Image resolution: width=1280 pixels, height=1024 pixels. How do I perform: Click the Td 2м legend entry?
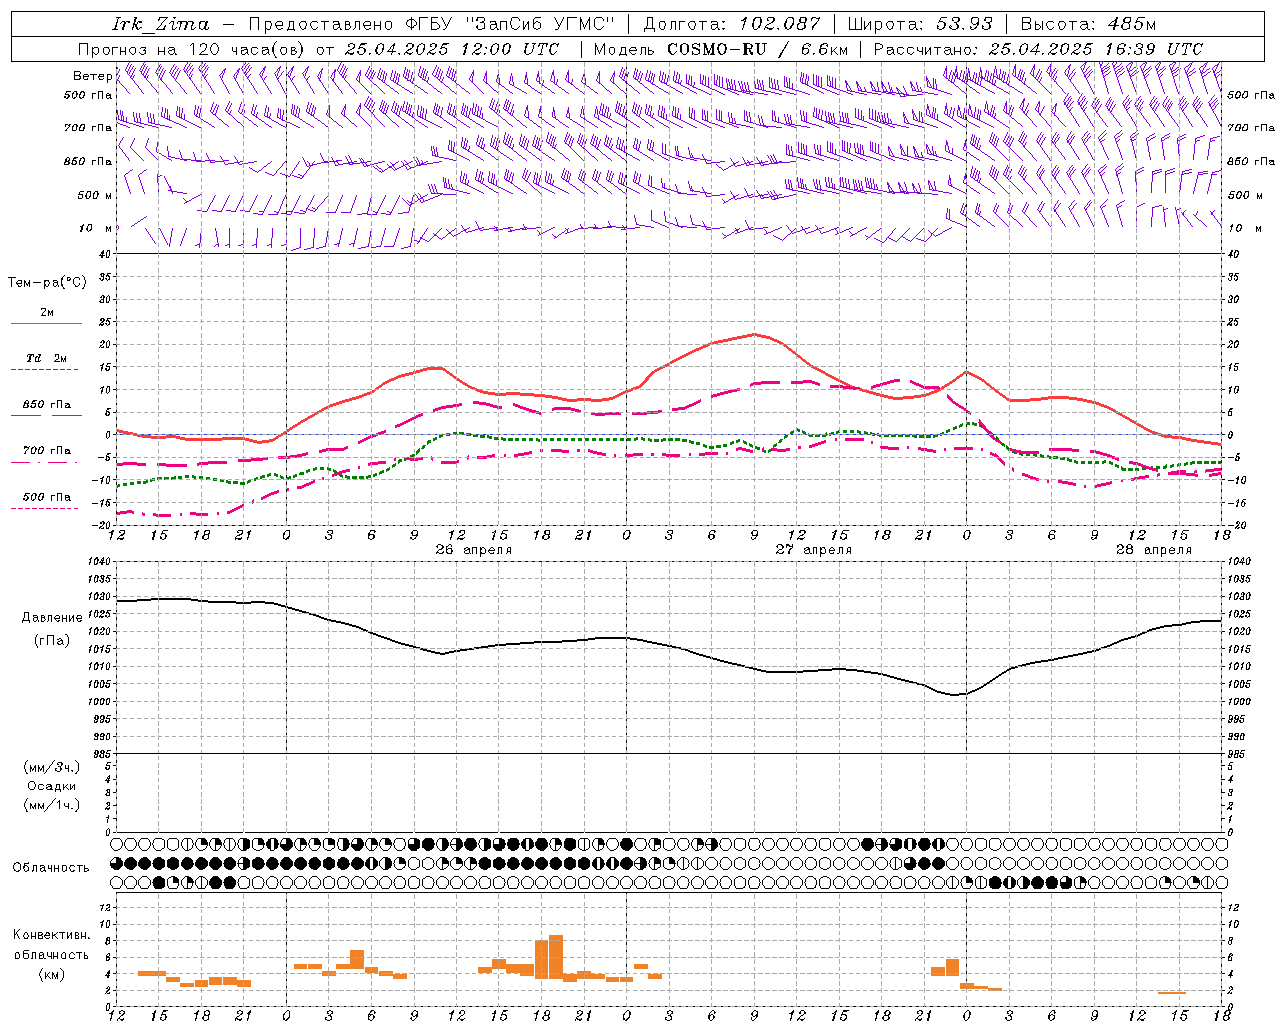pyautogui.click(x=46, y=358)
